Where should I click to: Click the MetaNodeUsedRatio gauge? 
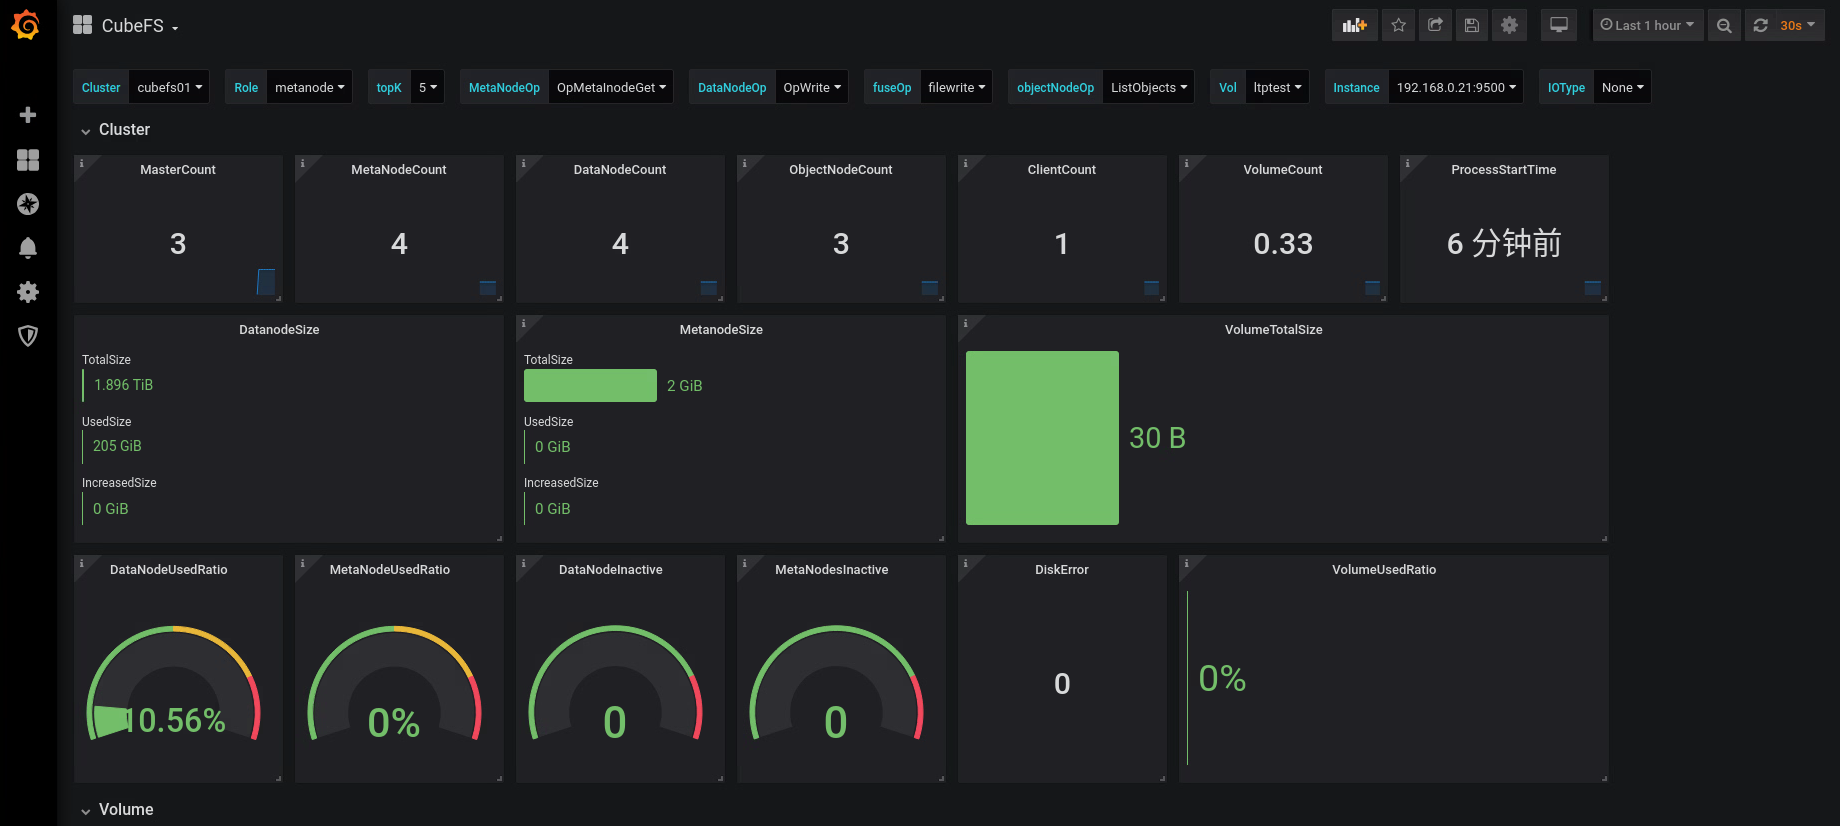click(395, 683)
